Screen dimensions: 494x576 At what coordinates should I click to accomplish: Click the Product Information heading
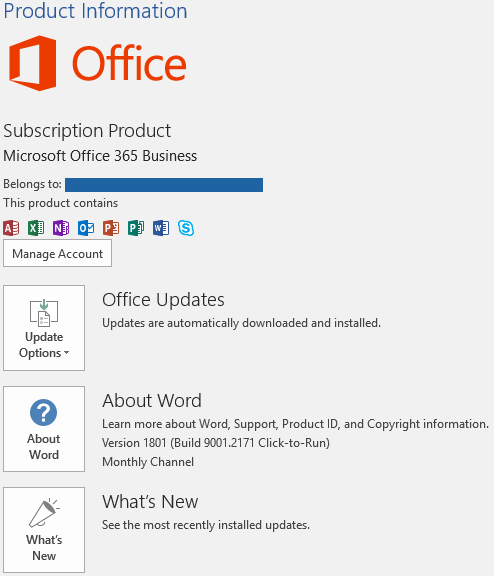click(95, 11)
